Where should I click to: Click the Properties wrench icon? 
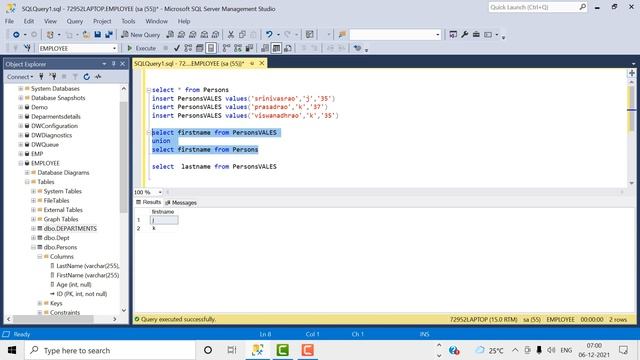(x=464, y=35)
